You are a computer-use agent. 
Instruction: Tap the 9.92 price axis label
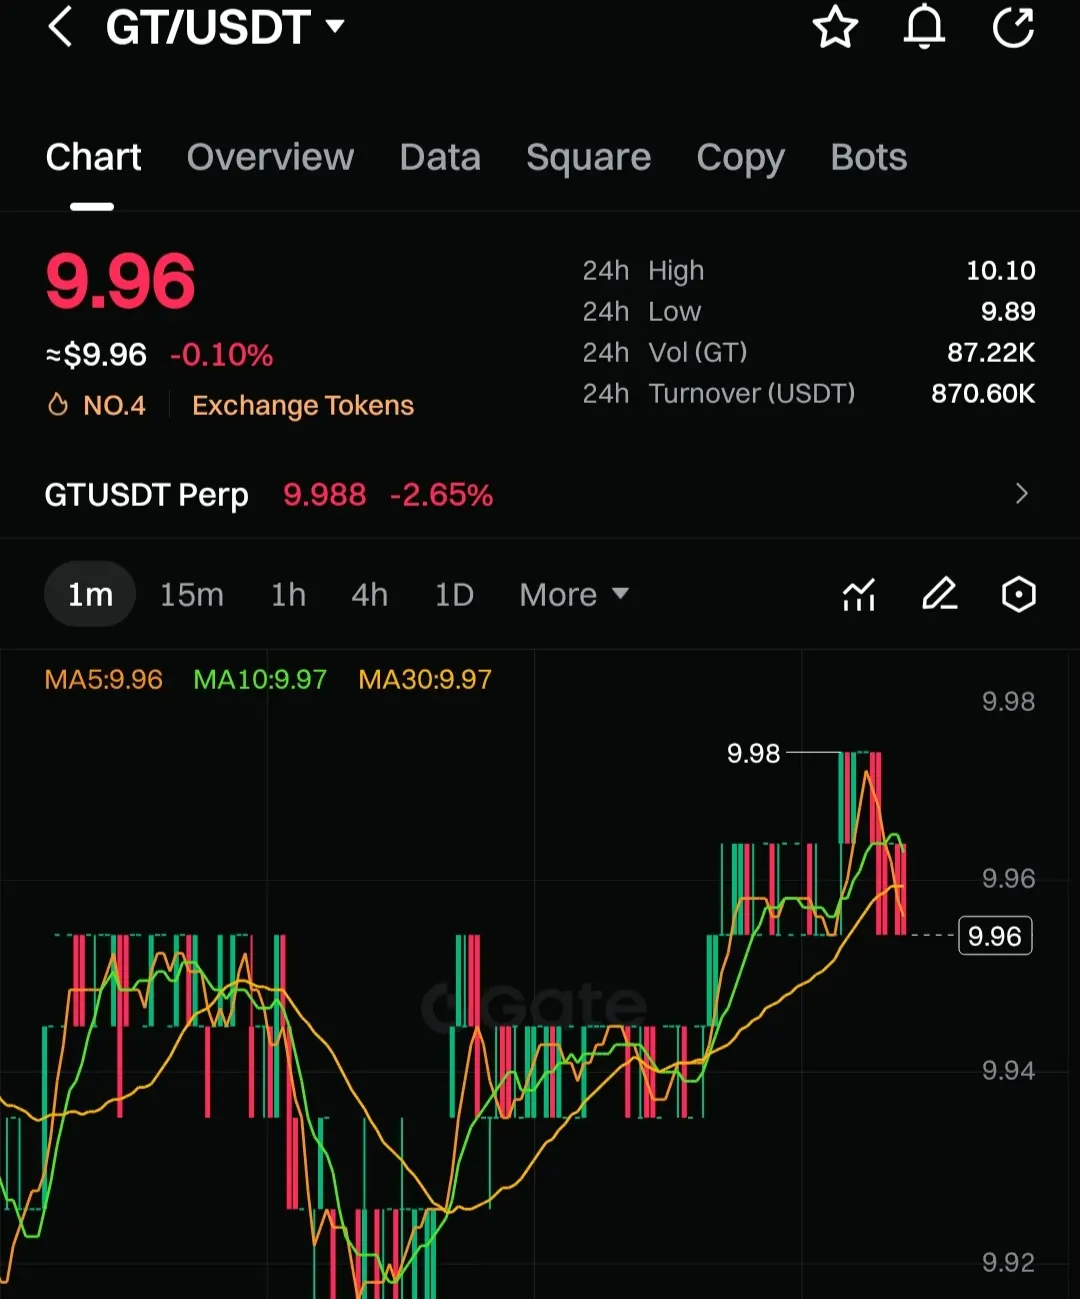(1008, 1262)
